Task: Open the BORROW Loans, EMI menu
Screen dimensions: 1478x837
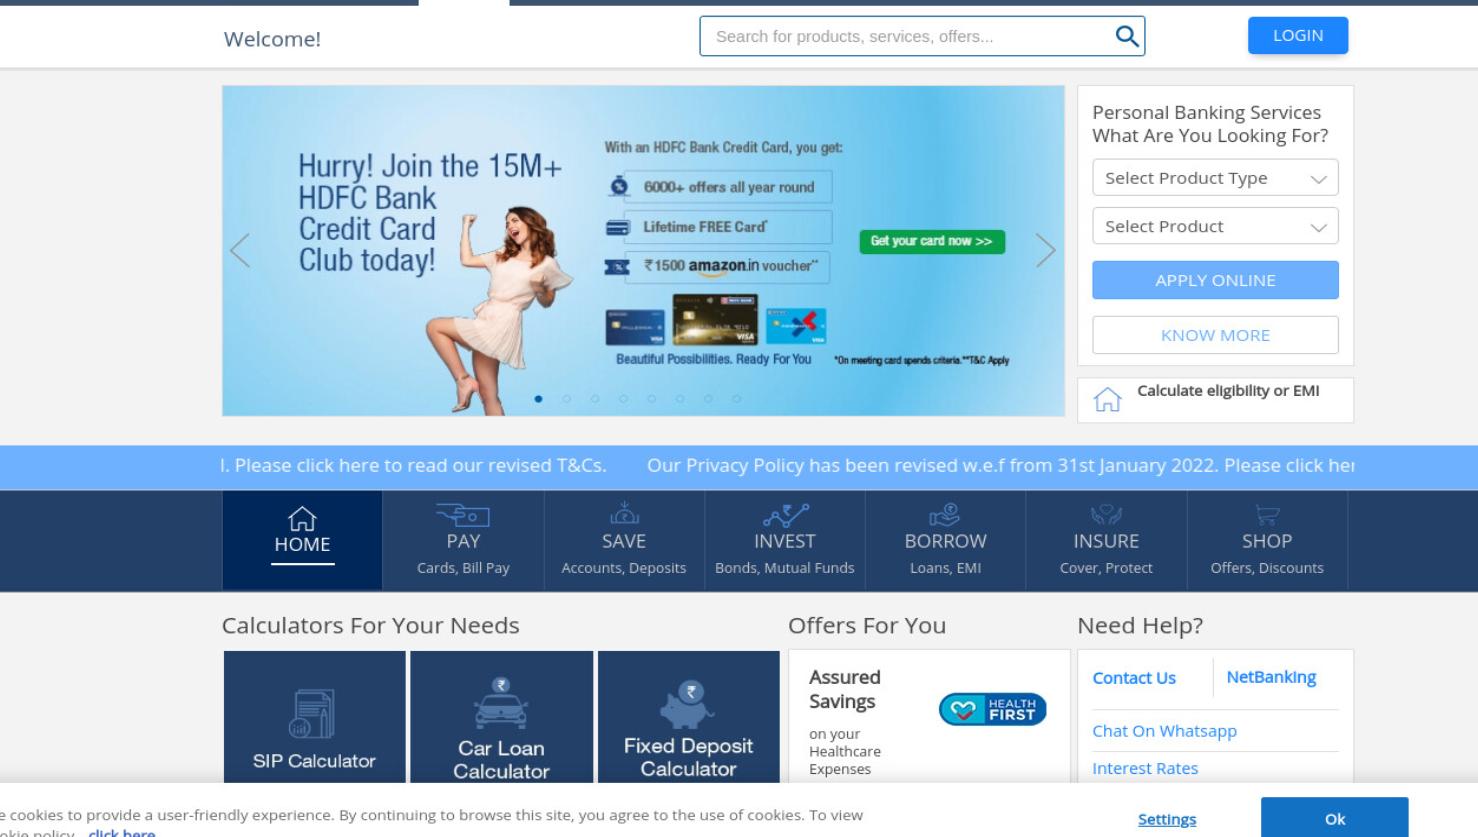Action: [x=945, y=540]
